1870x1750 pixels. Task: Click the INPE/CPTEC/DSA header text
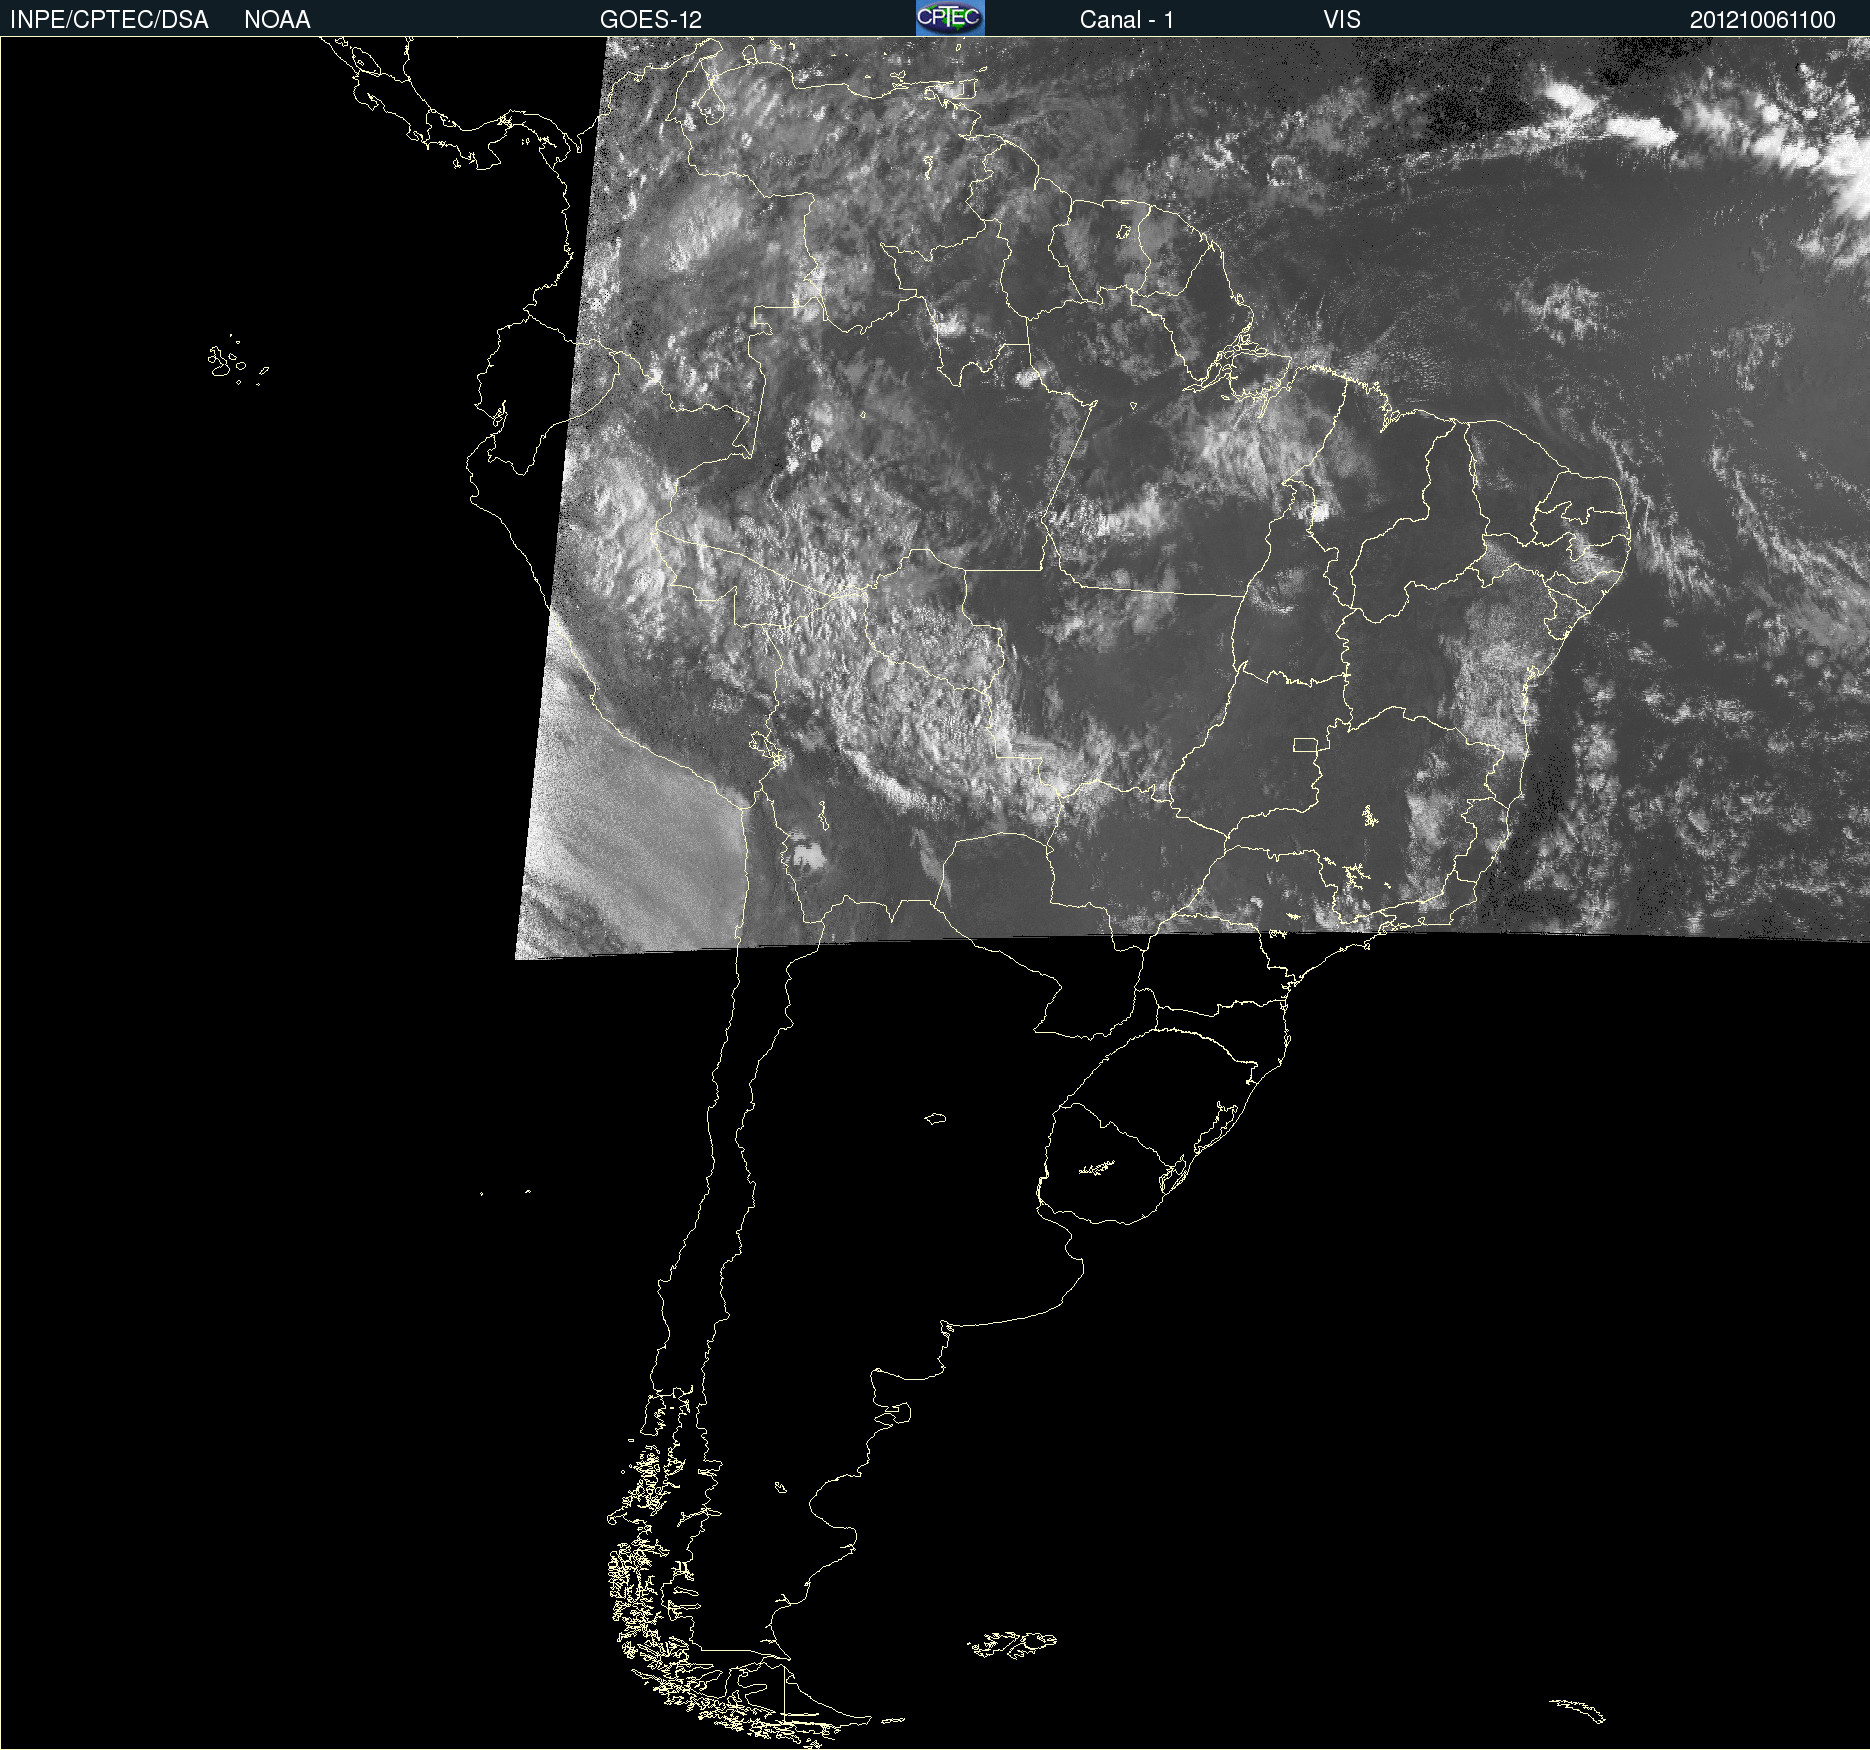[109, 20]
